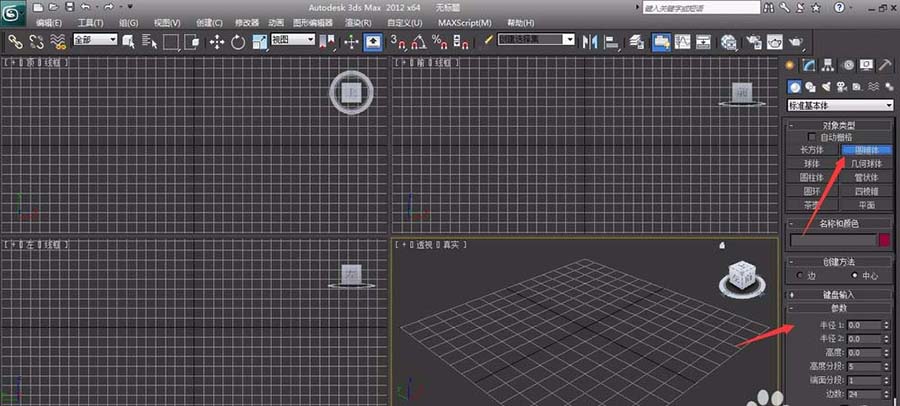This screenshot has height=406, width=900.
Task: Choose the Rectangular Selection Region tool
Action: point(171,41)
